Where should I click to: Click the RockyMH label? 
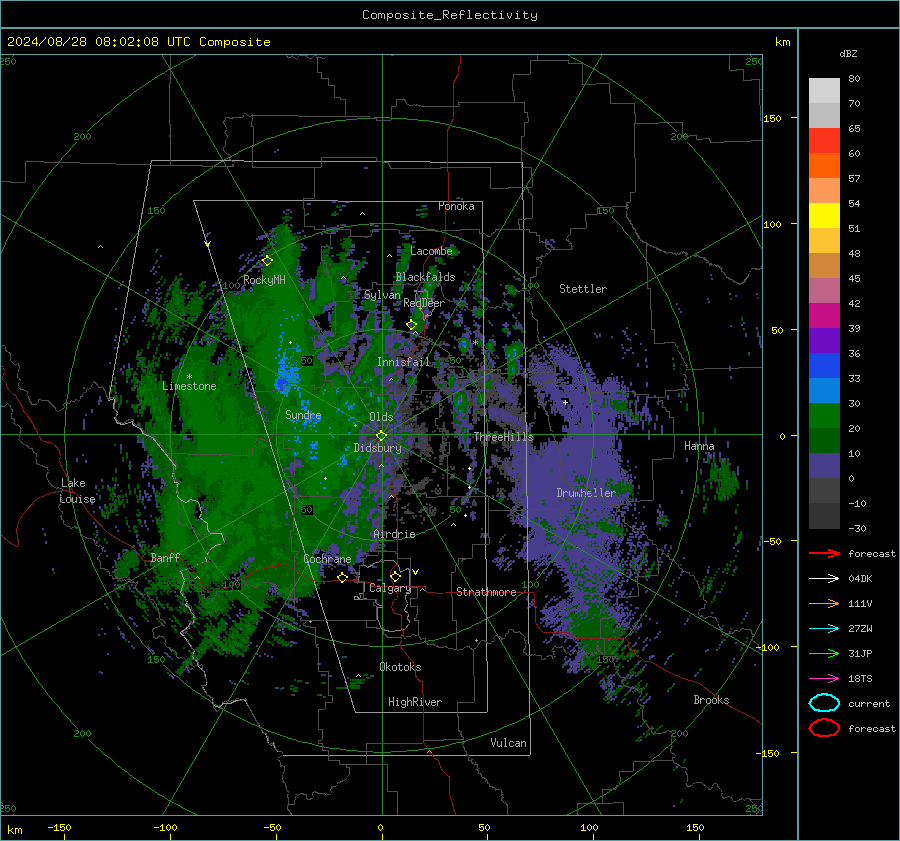pyautogui.click(x=264, y=280)
